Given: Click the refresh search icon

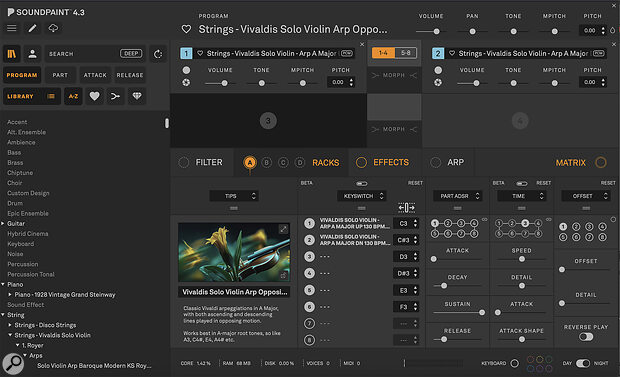Looking at the screenshot, I should point(158,54).
